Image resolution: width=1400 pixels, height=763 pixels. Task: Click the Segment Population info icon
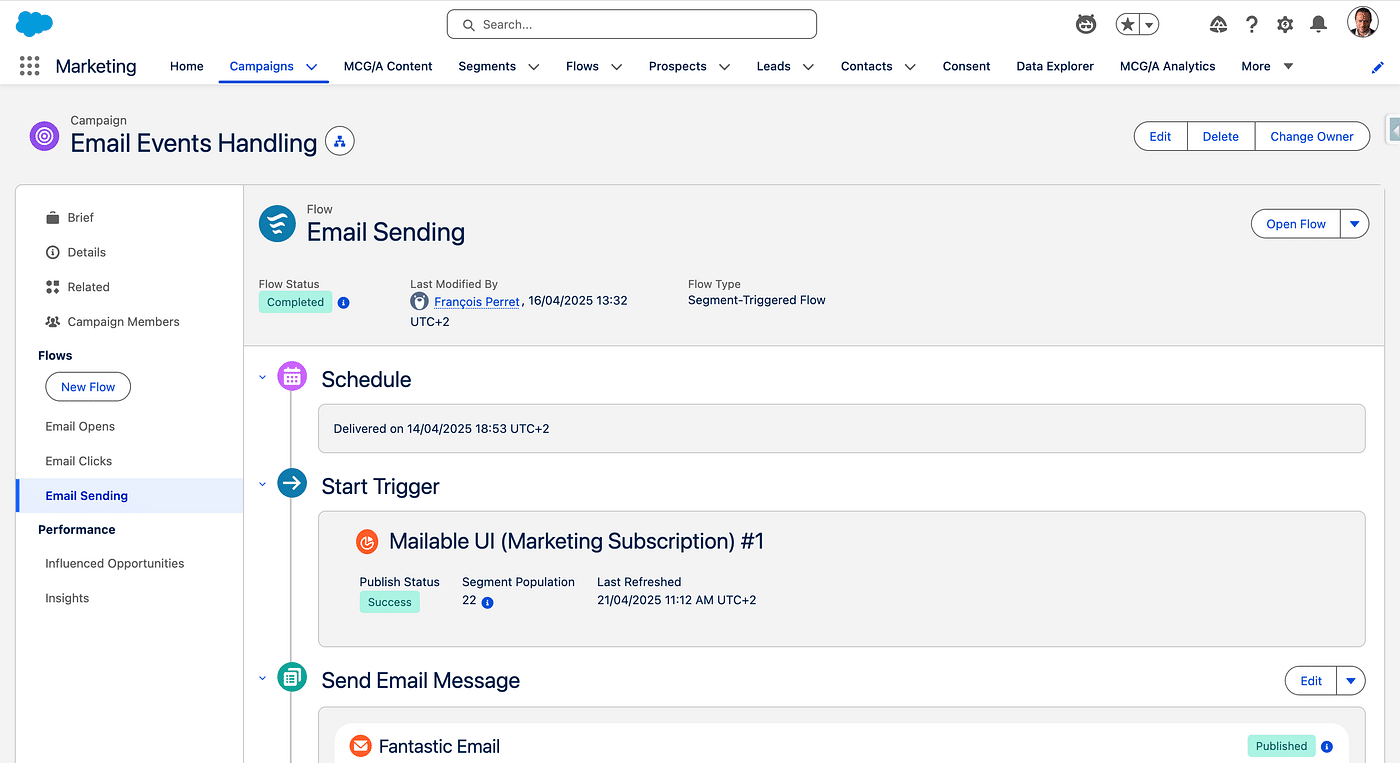click(488, 603)
